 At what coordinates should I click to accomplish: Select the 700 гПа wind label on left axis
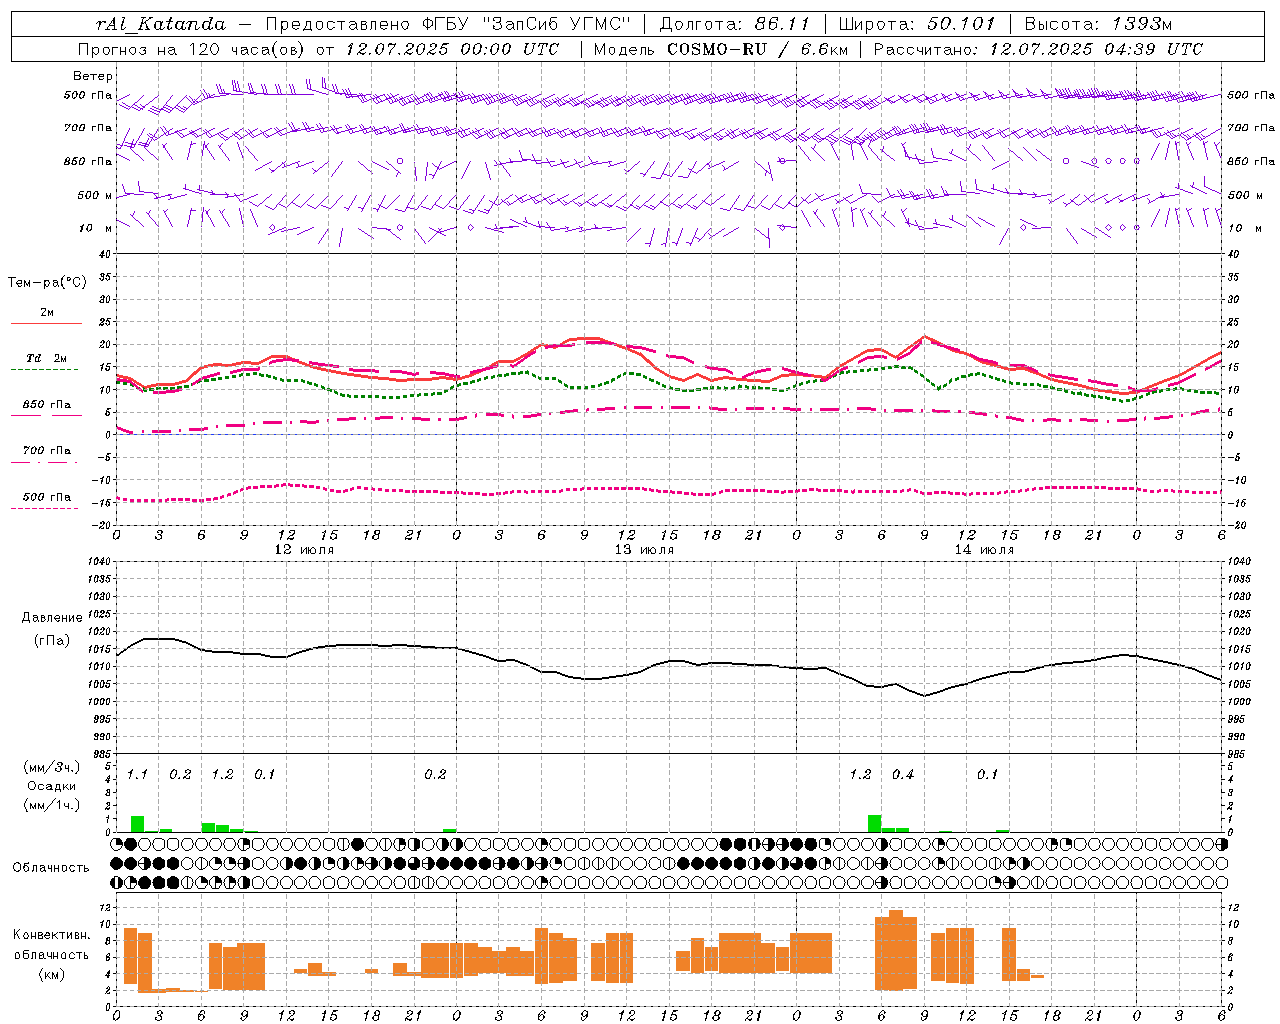[88, 128]
